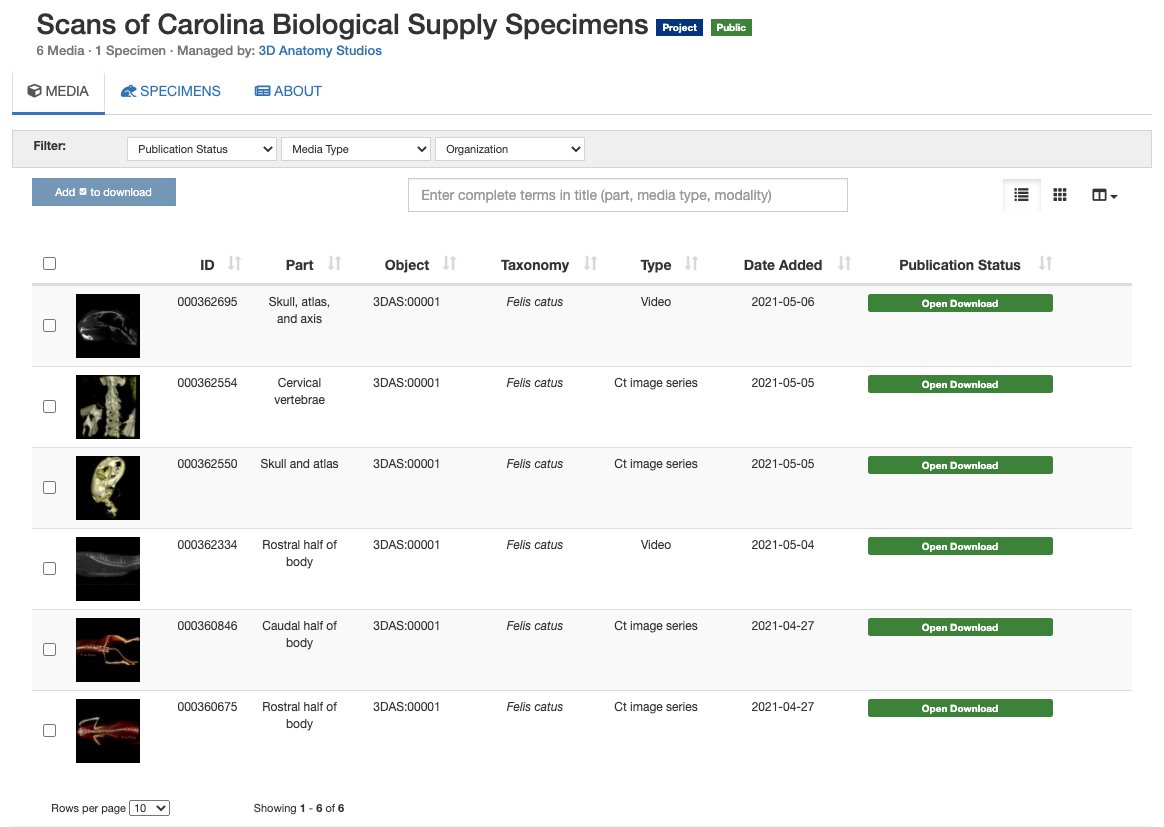
Task: Click Open Download for media 000362334
Action: pyautogui.click(x=960, y=546)
